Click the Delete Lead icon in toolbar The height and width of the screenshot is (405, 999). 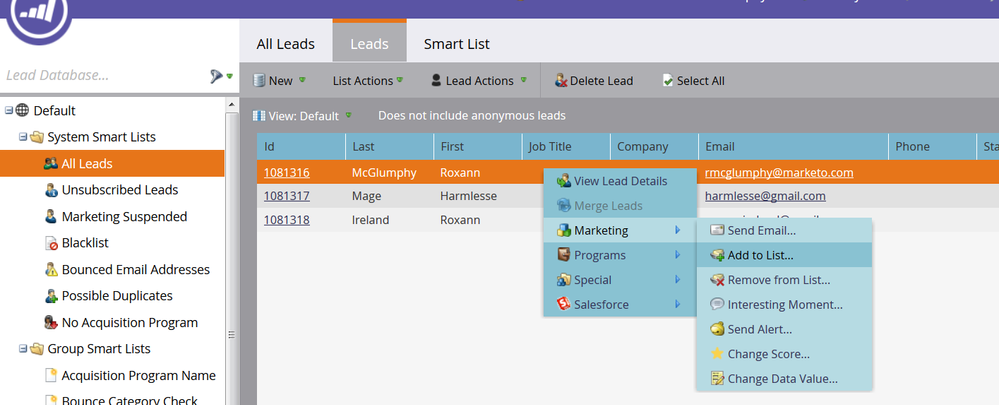point(561,81)
